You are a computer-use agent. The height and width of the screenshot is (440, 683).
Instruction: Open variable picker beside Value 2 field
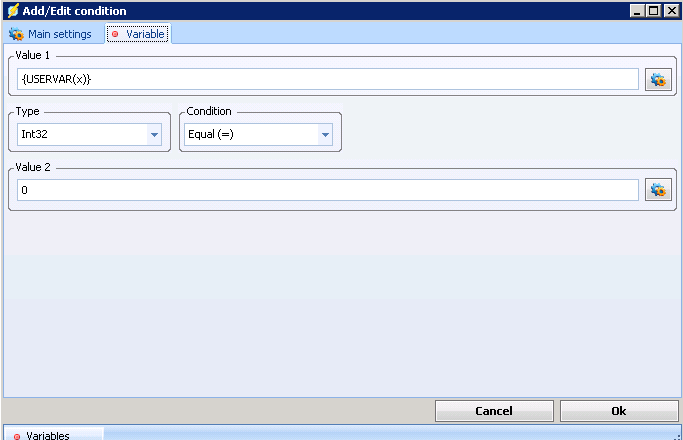pyautogui.click(x=658, y=190)
